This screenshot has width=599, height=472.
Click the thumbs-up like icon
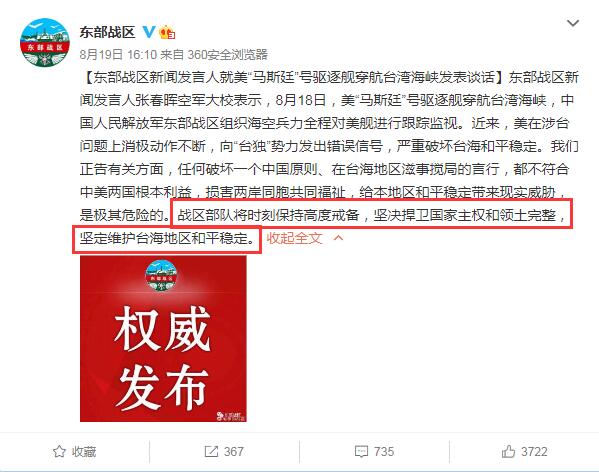(508, 451)
